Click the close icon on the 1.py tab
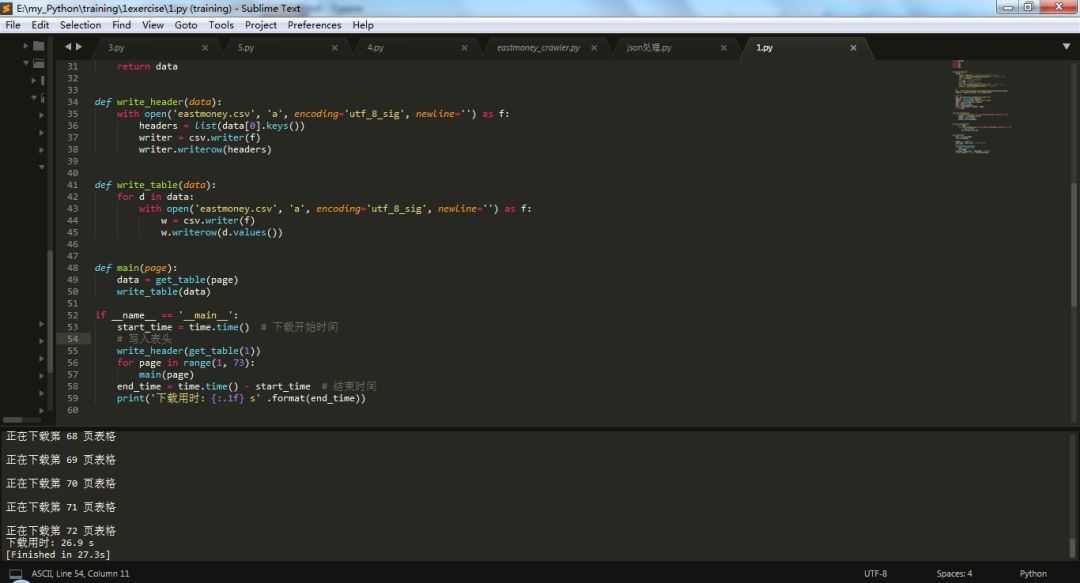Image resolution: width=1080 pixels, height=583 pixels. click(x=853, y=48)
